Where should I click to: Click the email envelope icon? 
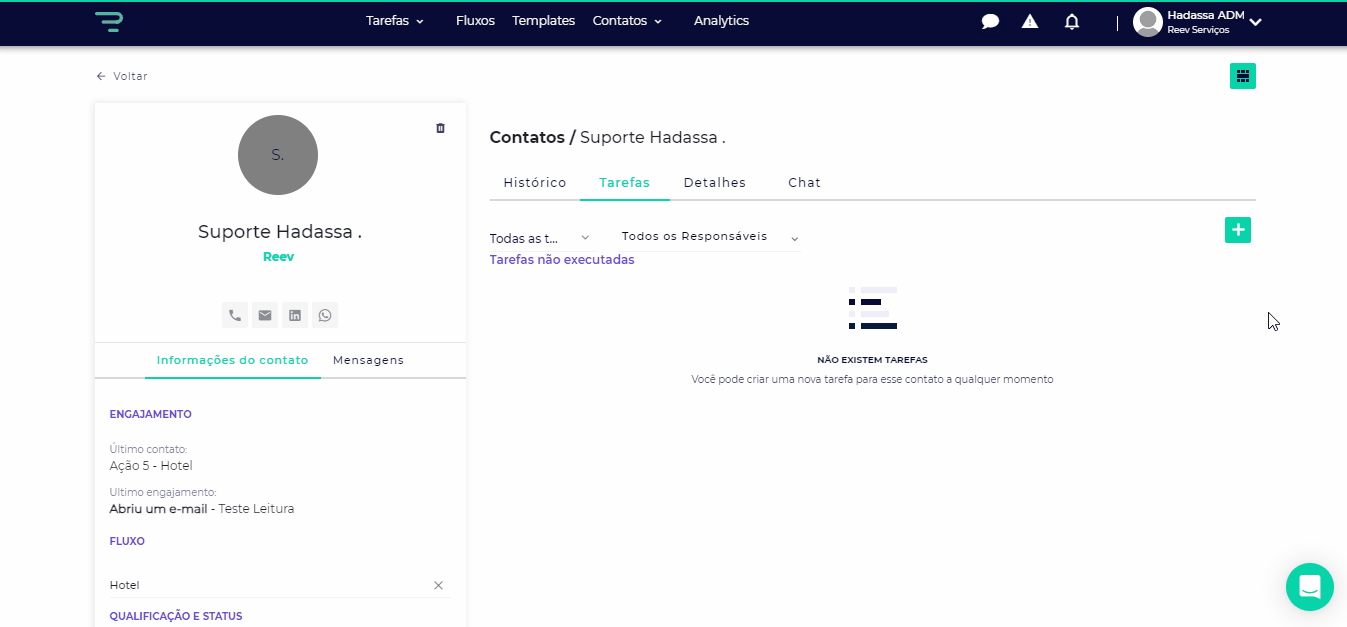tap(265, 315)
